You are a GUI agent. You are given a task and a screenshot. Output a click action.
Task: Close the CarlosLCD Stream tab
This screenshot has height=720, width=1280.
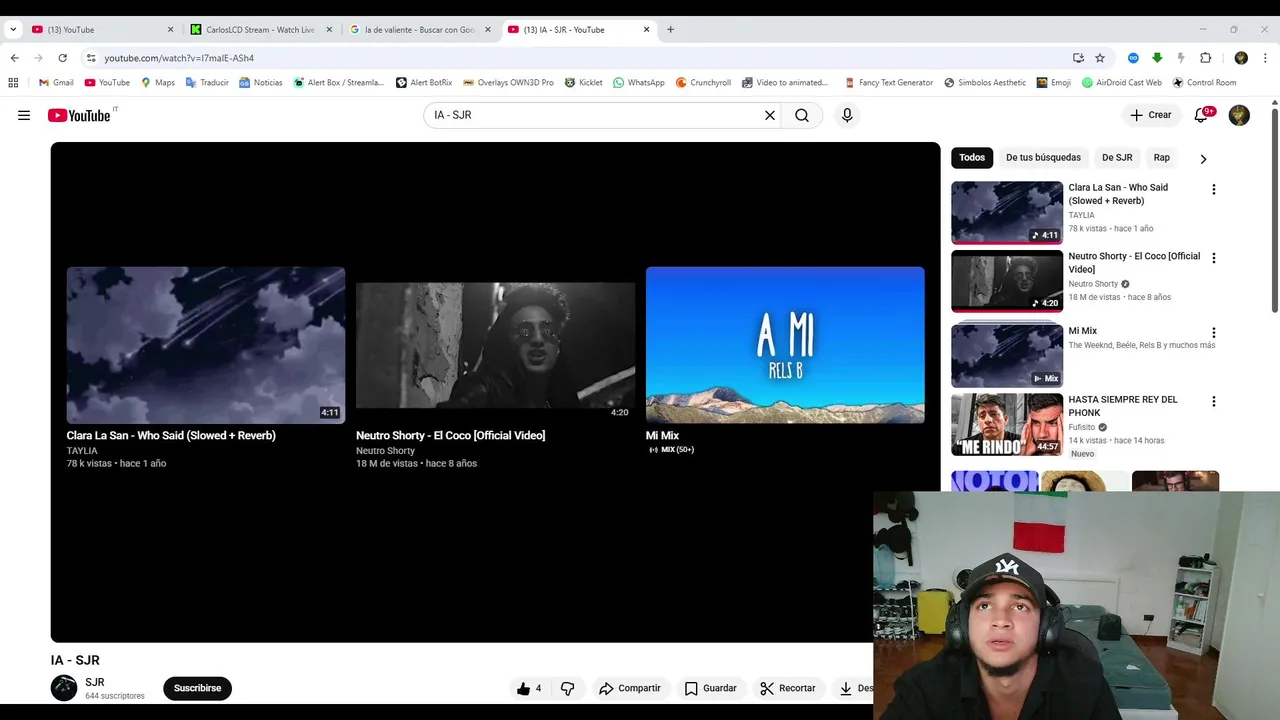329,29
